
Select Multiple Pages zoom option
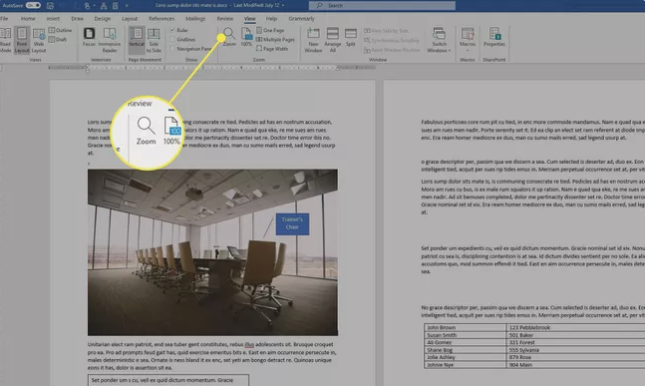point(275,40)
